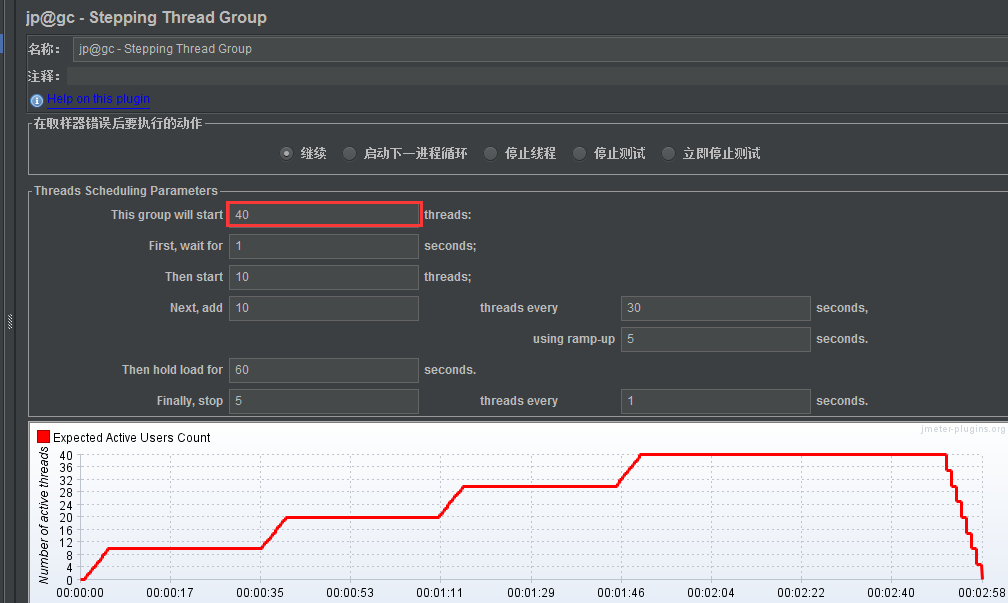
Task: Click the 'Then start 10 threads' field
Action: pyautogui.click(x=323, y=277)
